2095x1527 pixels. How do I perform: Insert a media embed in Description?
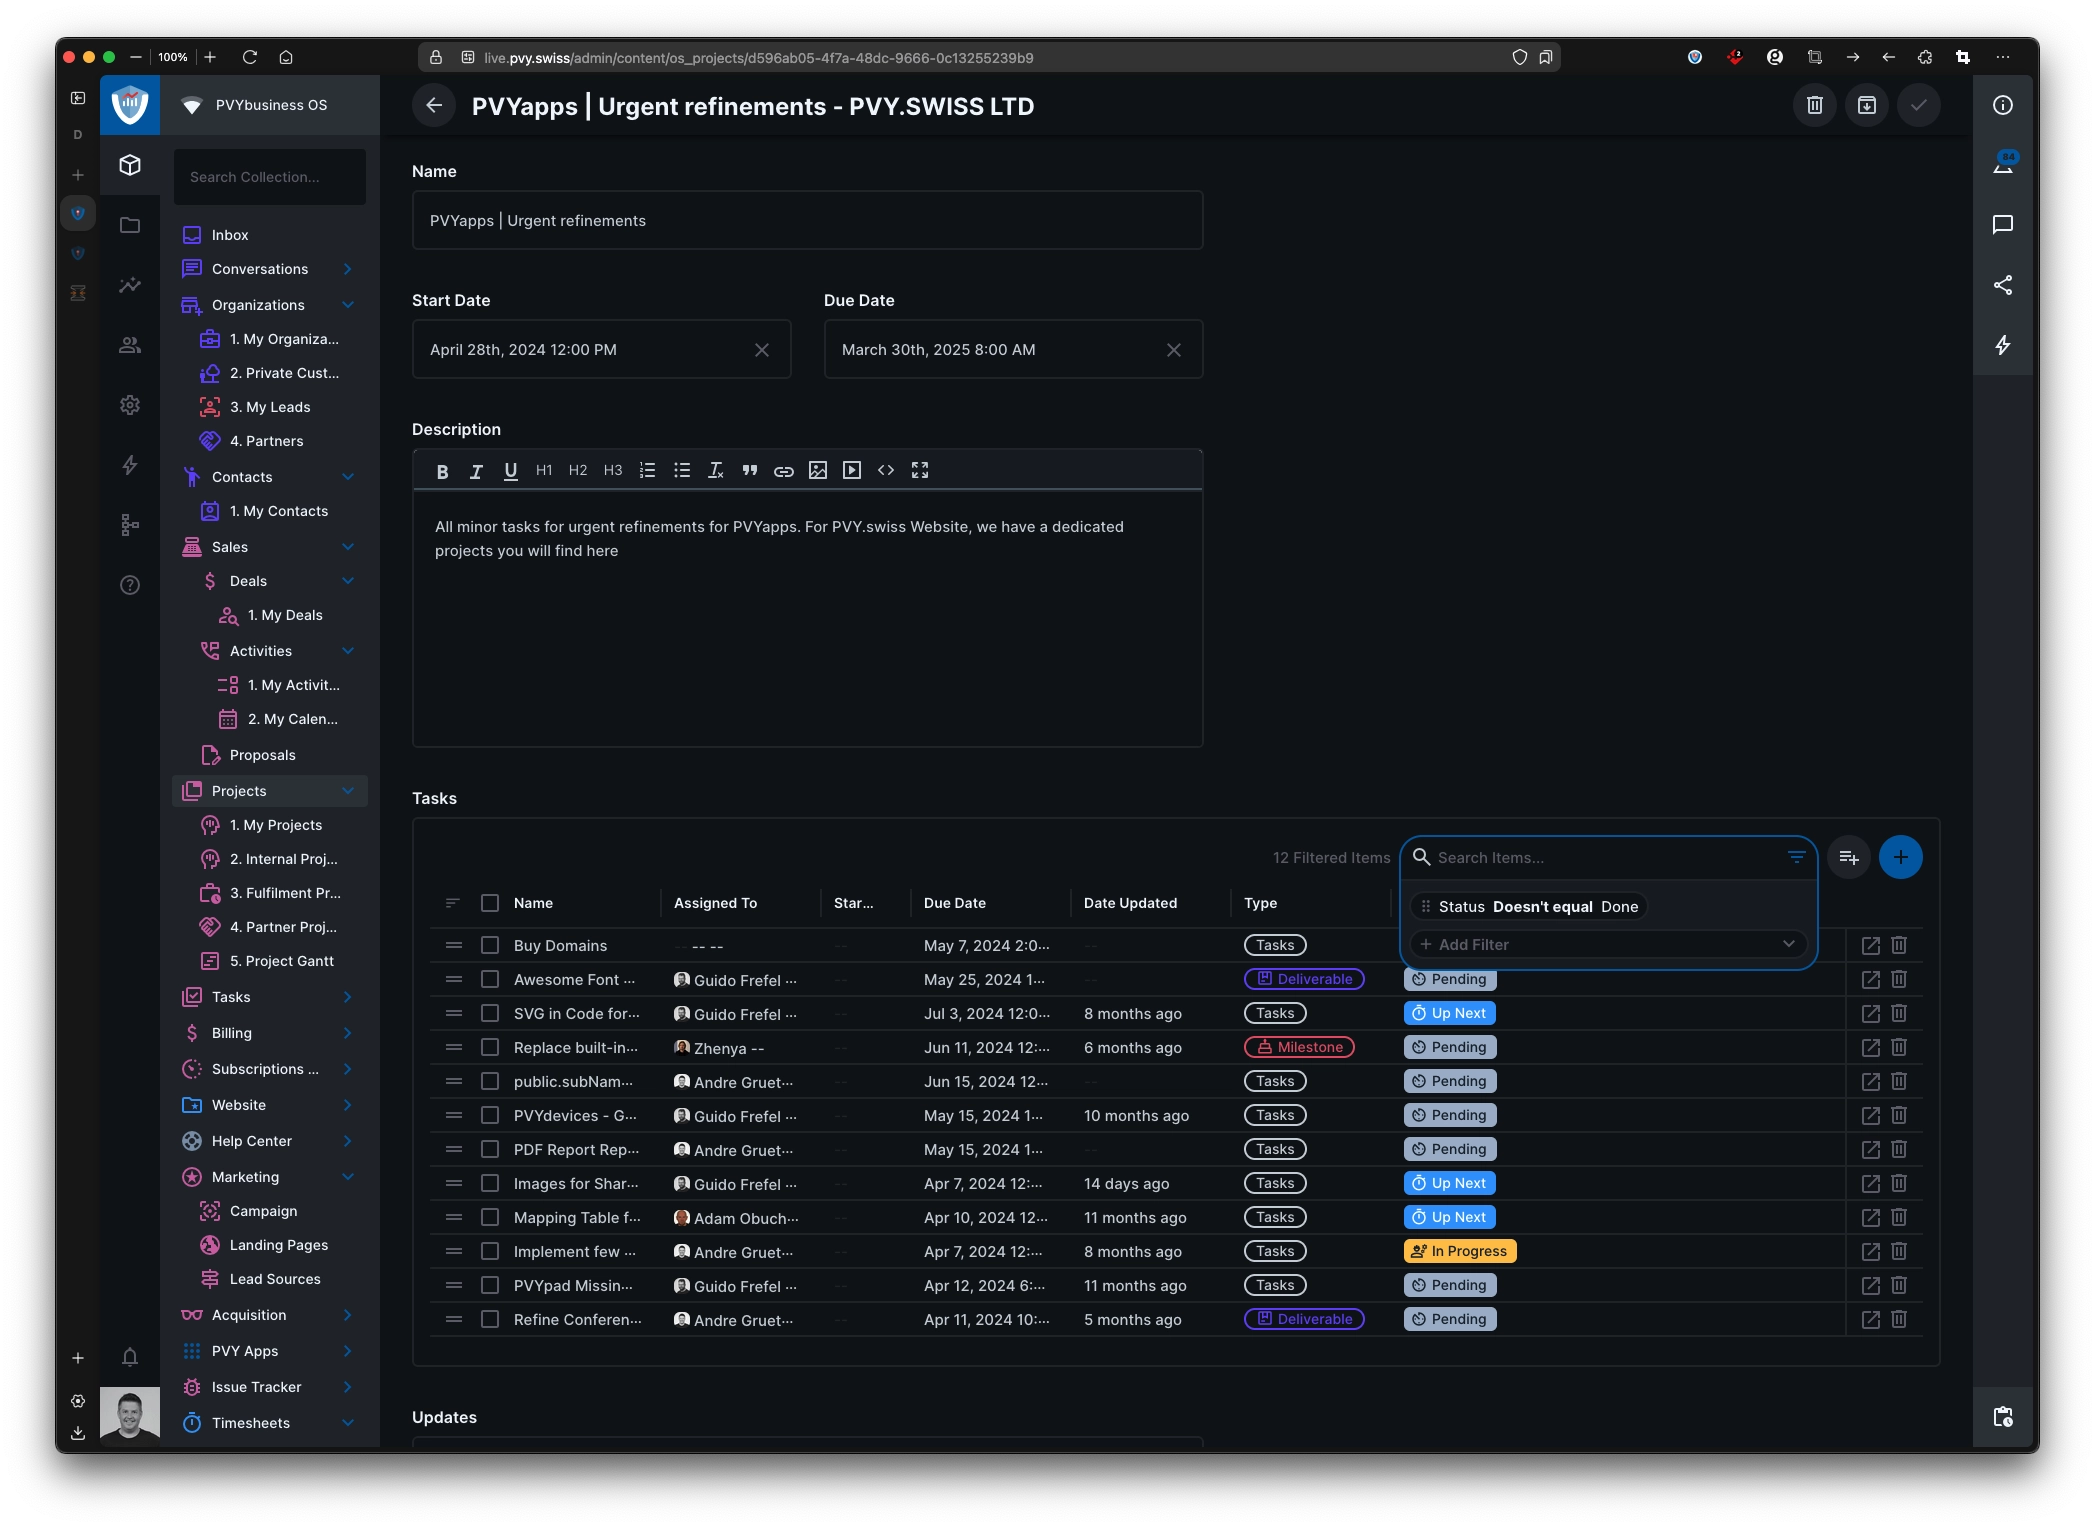852,470
